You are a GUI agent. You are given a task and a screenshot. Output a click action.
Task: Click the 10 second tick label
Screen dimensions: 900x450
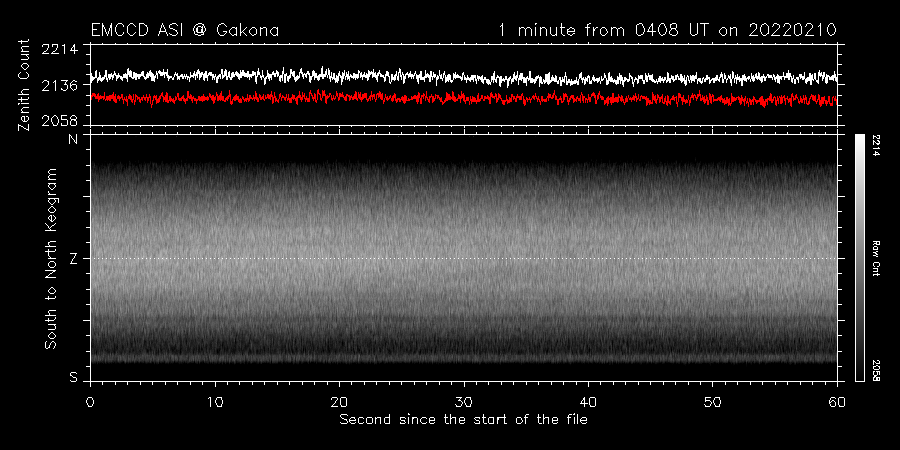click(215, 402)
